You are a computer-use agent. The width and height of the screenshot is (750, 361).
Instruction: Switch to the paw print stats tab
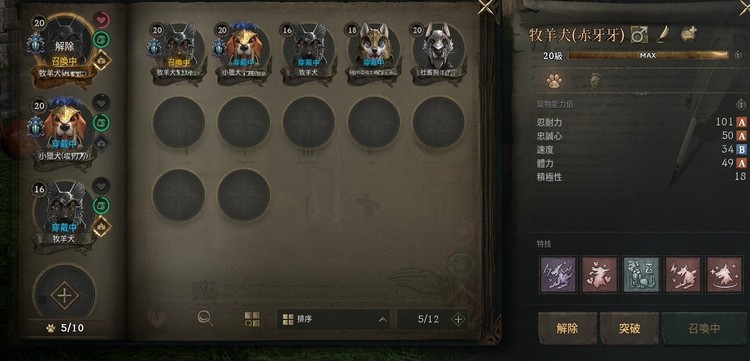(554, 82)
